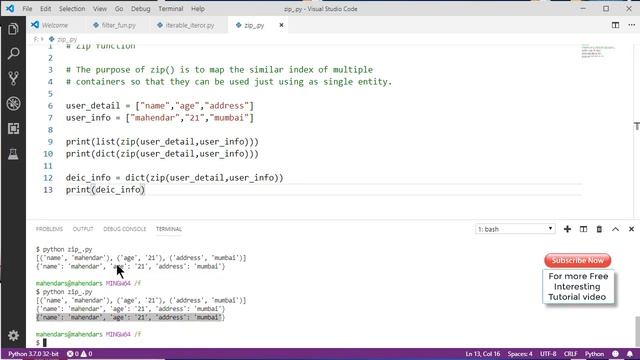Image resolution: width=640 pixels, height=360 pixels.
Task: Open the Debug view in activity bar
Action: coord(13,104)
